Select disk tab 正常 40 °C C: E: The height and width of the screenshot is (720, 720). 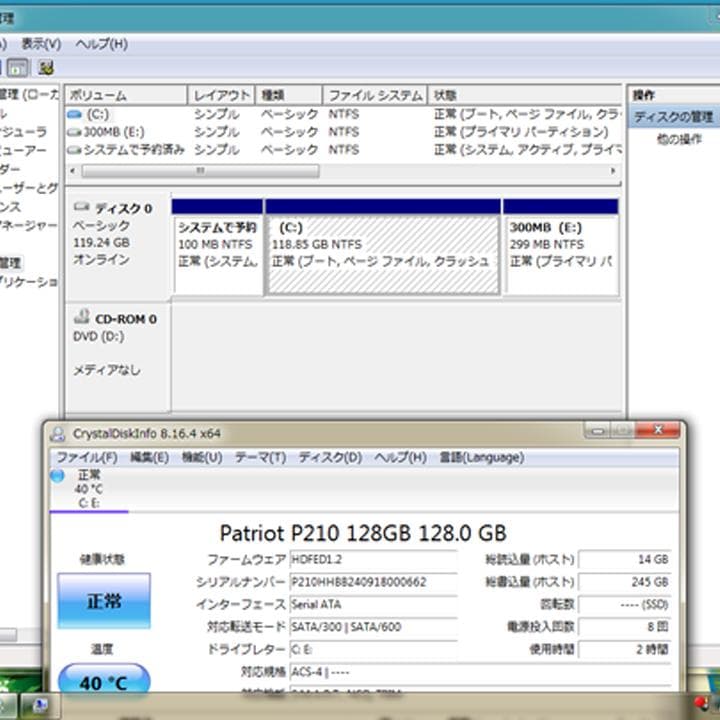pos(89,489)
